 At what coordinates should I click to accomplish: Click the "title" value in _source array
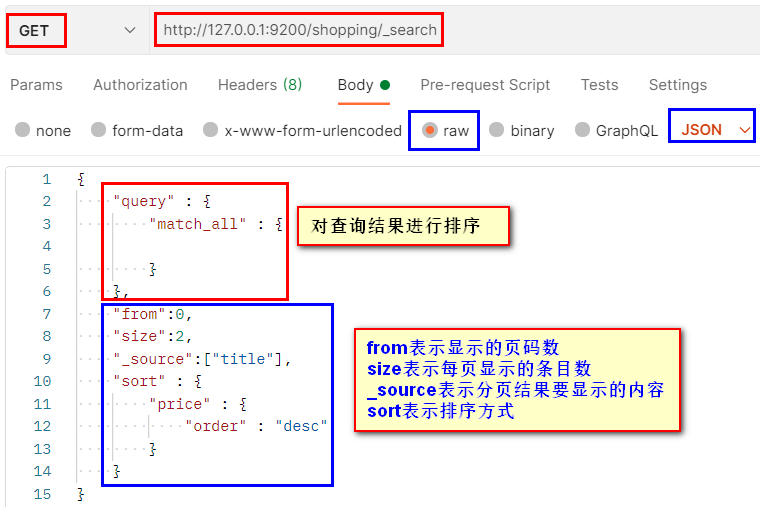[243, 359]
